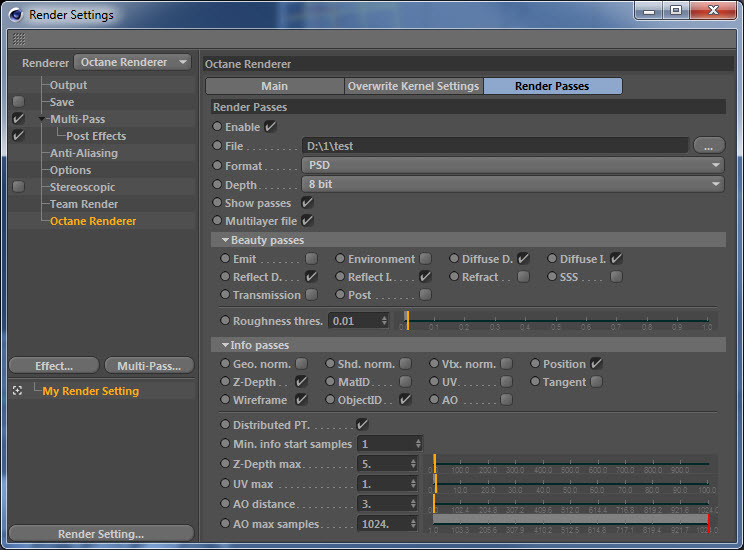The height and width of the screenshot is (550, 744).
Task: Click the AO max samples slider bar
Action: (571, 523)
